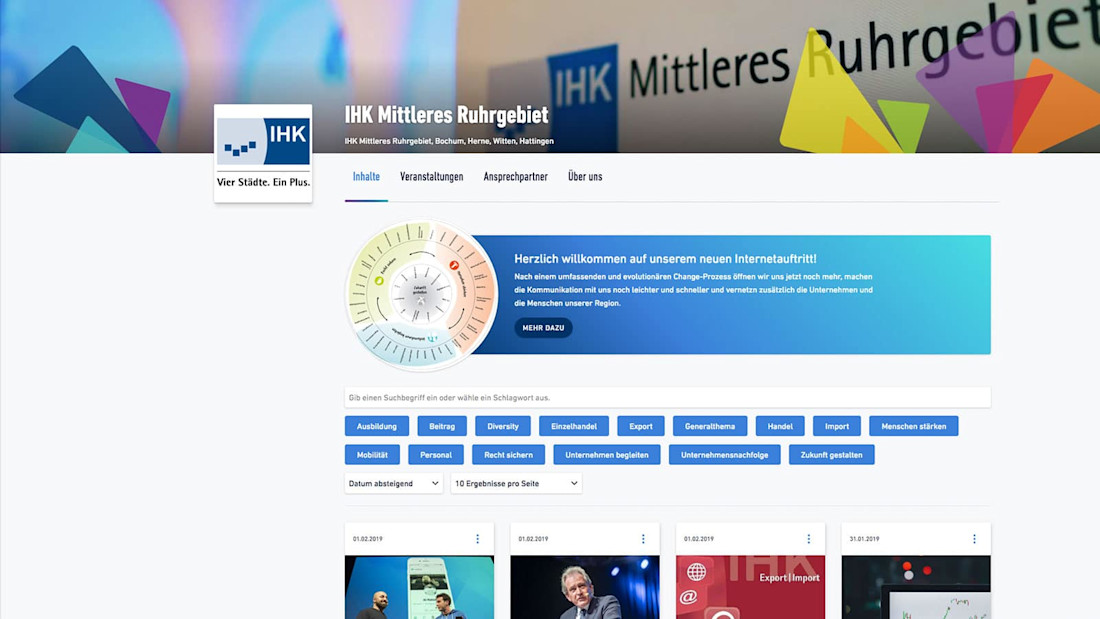Open the Datum absteigend sort dropdown

pos(394,484)
